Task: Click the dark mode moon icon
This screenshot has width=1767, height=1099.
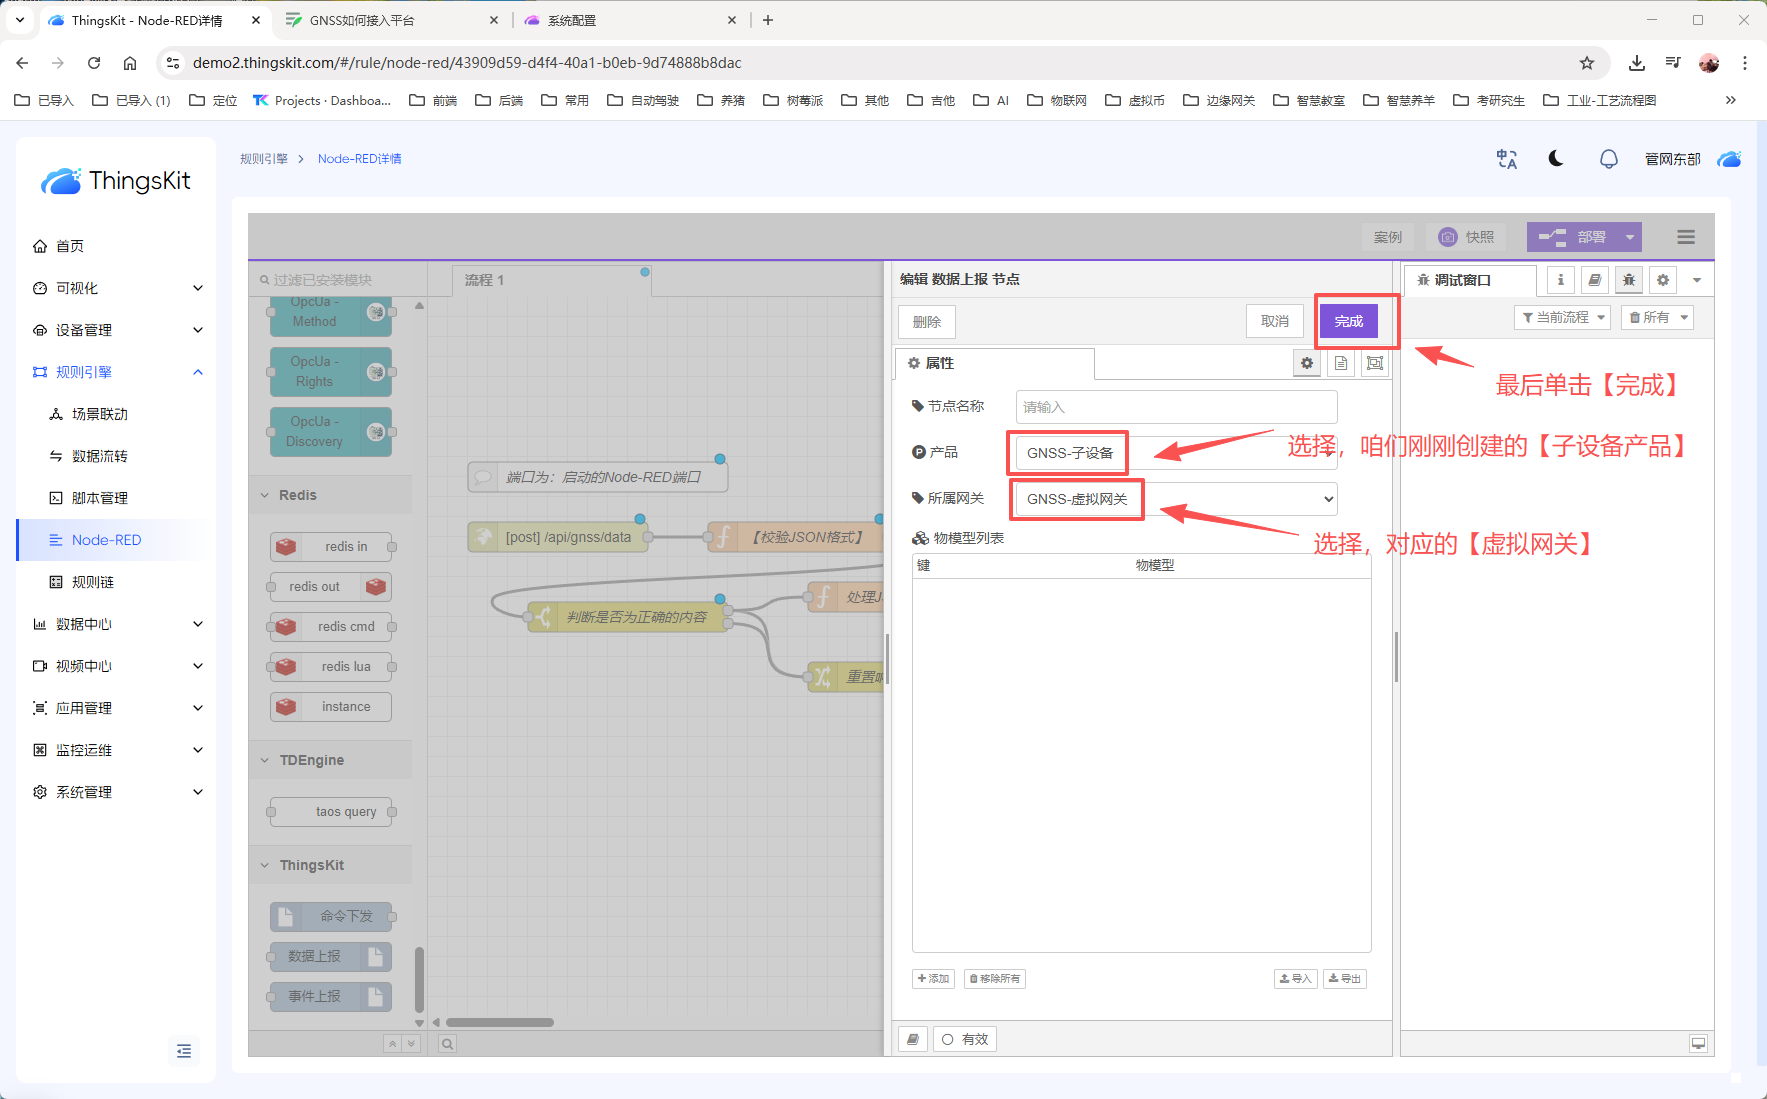Action: pyautogui.click(x=1556, y=159)
